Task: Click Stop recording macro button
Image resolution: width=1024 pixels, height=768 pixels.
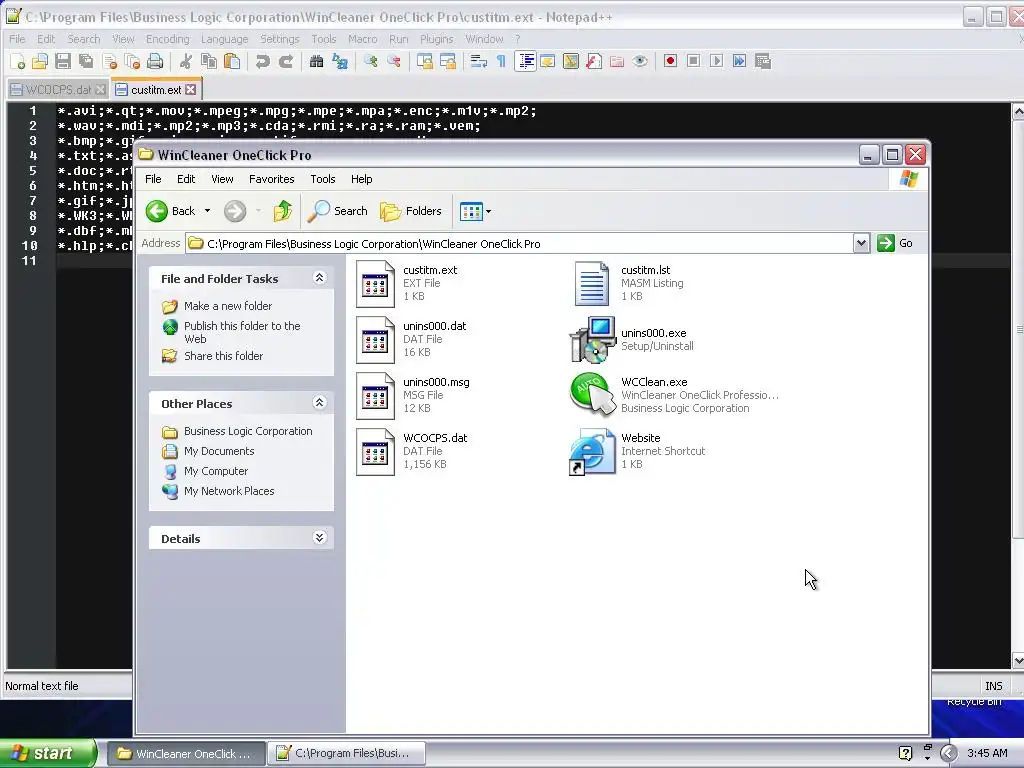Action: coord(694,61)
